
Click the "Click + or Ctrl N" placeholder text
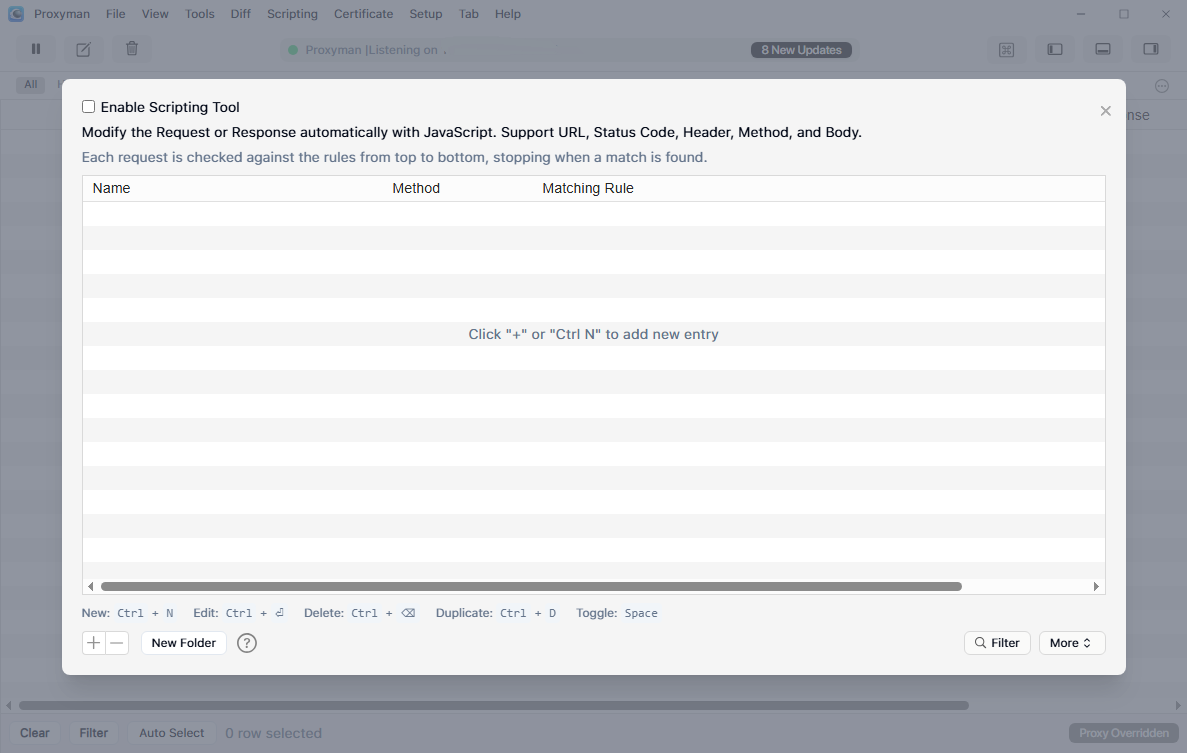[x=594, y=334]
